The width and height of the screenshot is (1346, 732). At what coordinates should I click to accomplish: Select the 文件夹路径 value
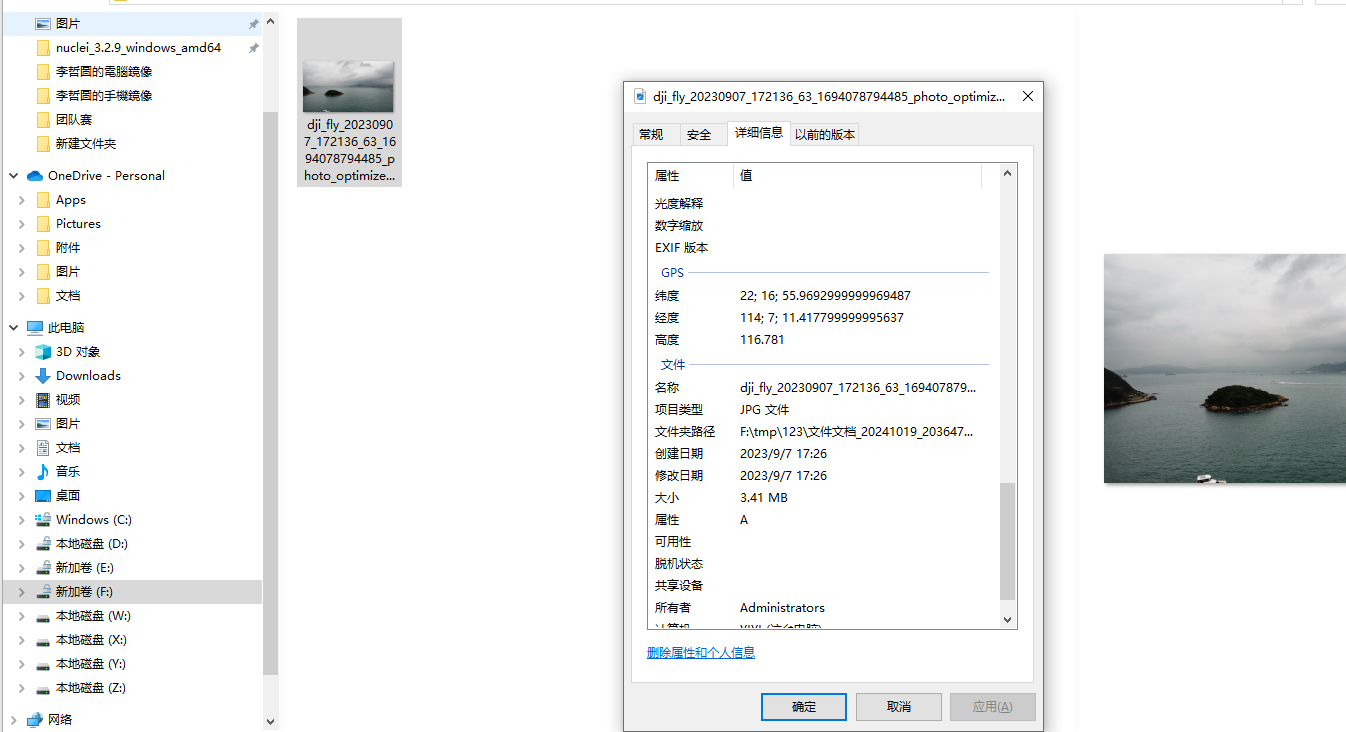[x=858, y=432]
